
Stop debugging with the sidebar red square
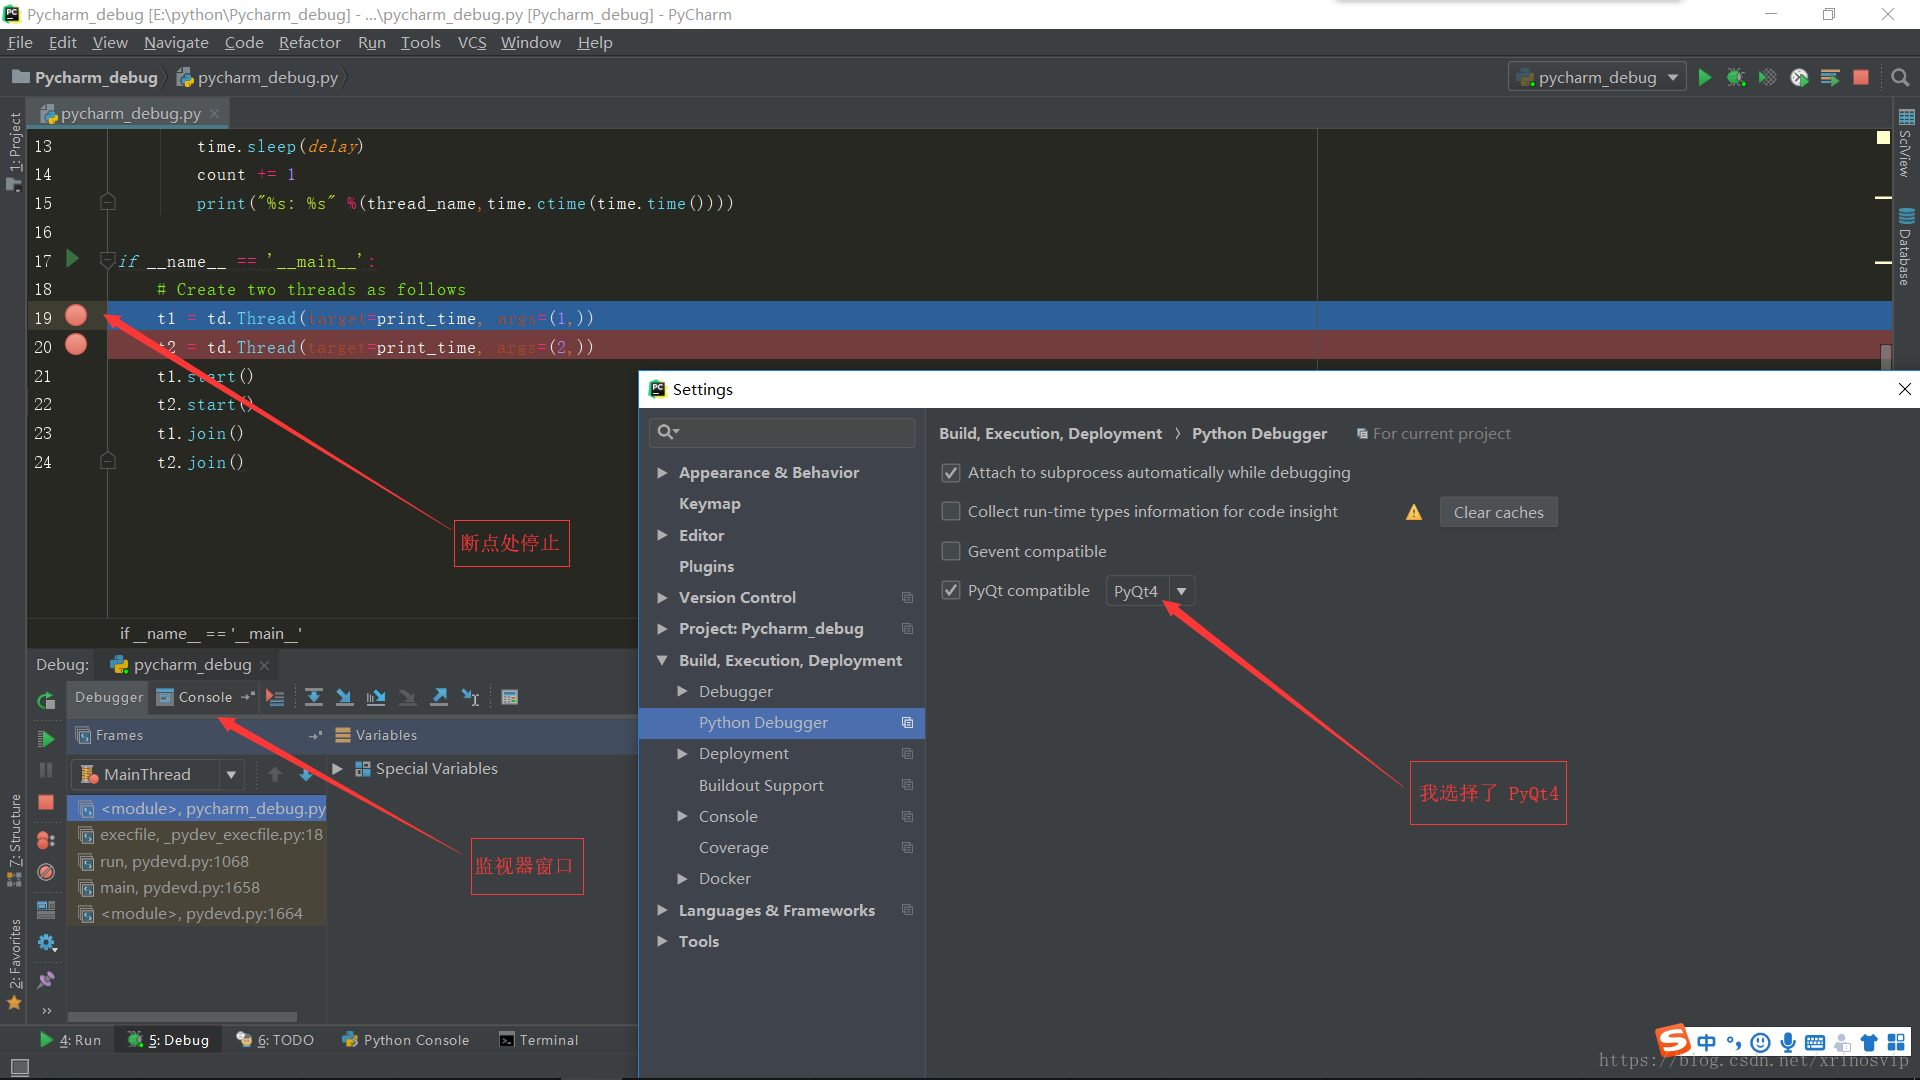tap(46, 802)
